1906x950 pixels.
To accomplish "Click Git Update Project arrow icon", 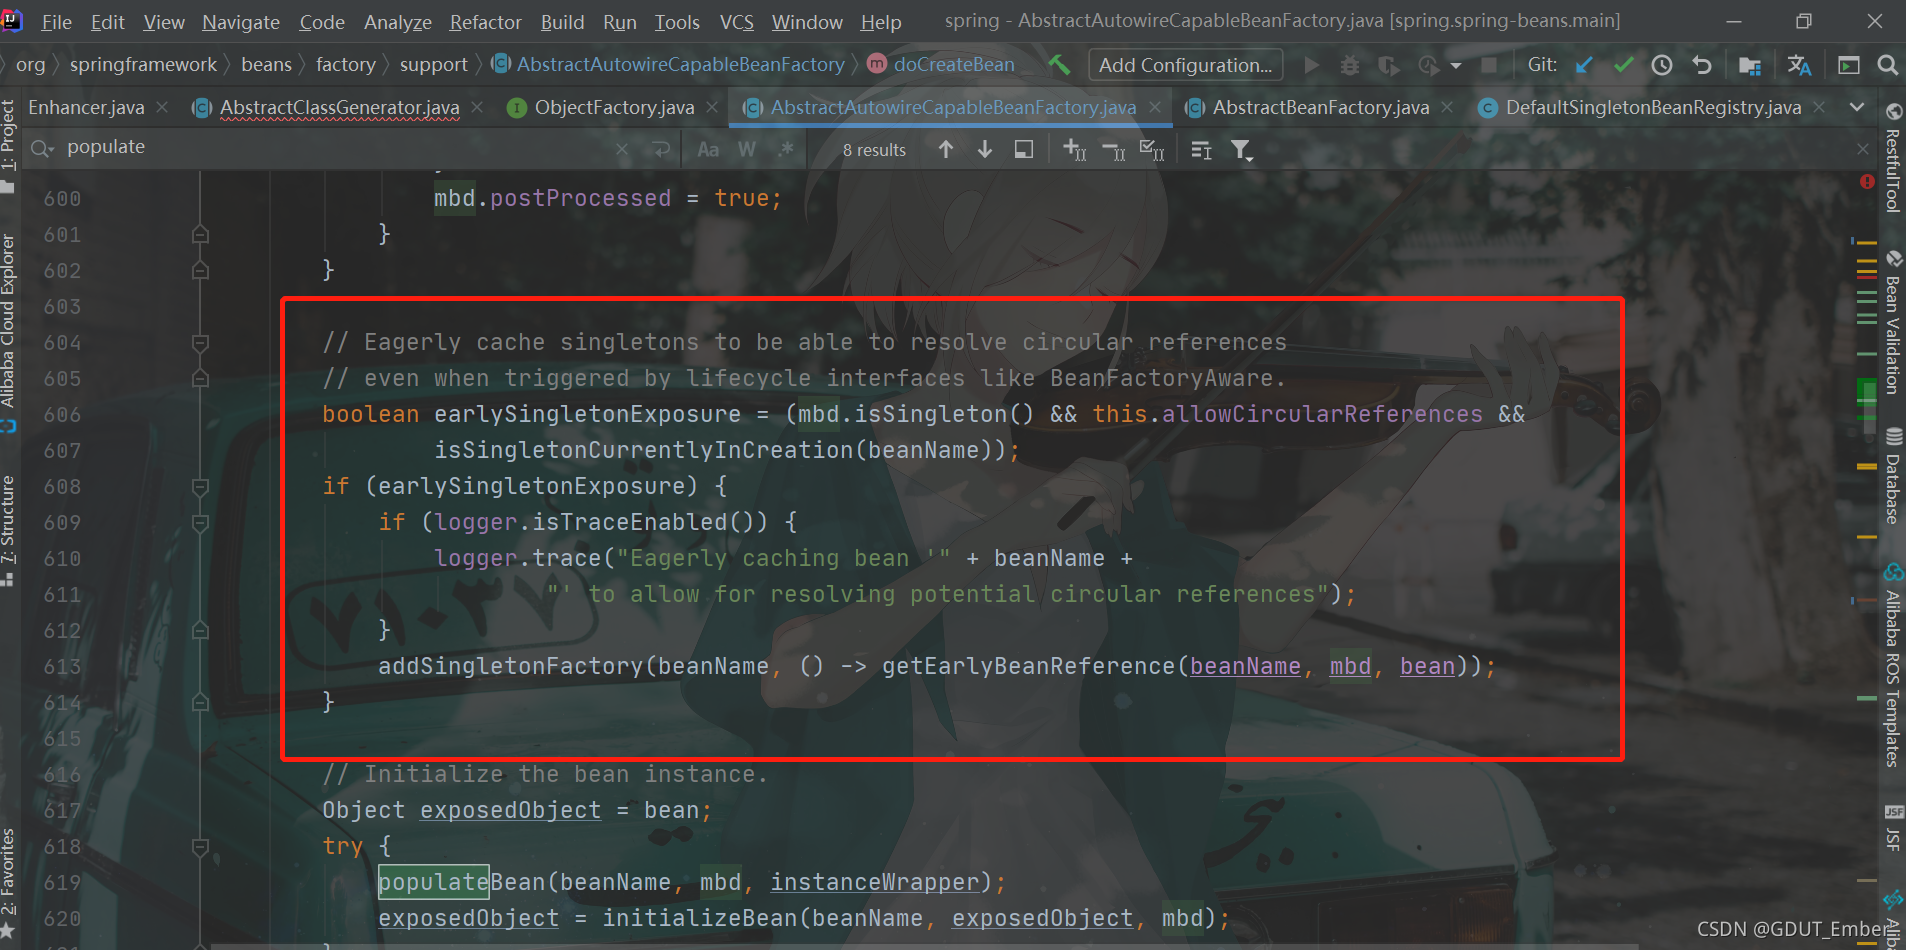I will pos(1584,65).
